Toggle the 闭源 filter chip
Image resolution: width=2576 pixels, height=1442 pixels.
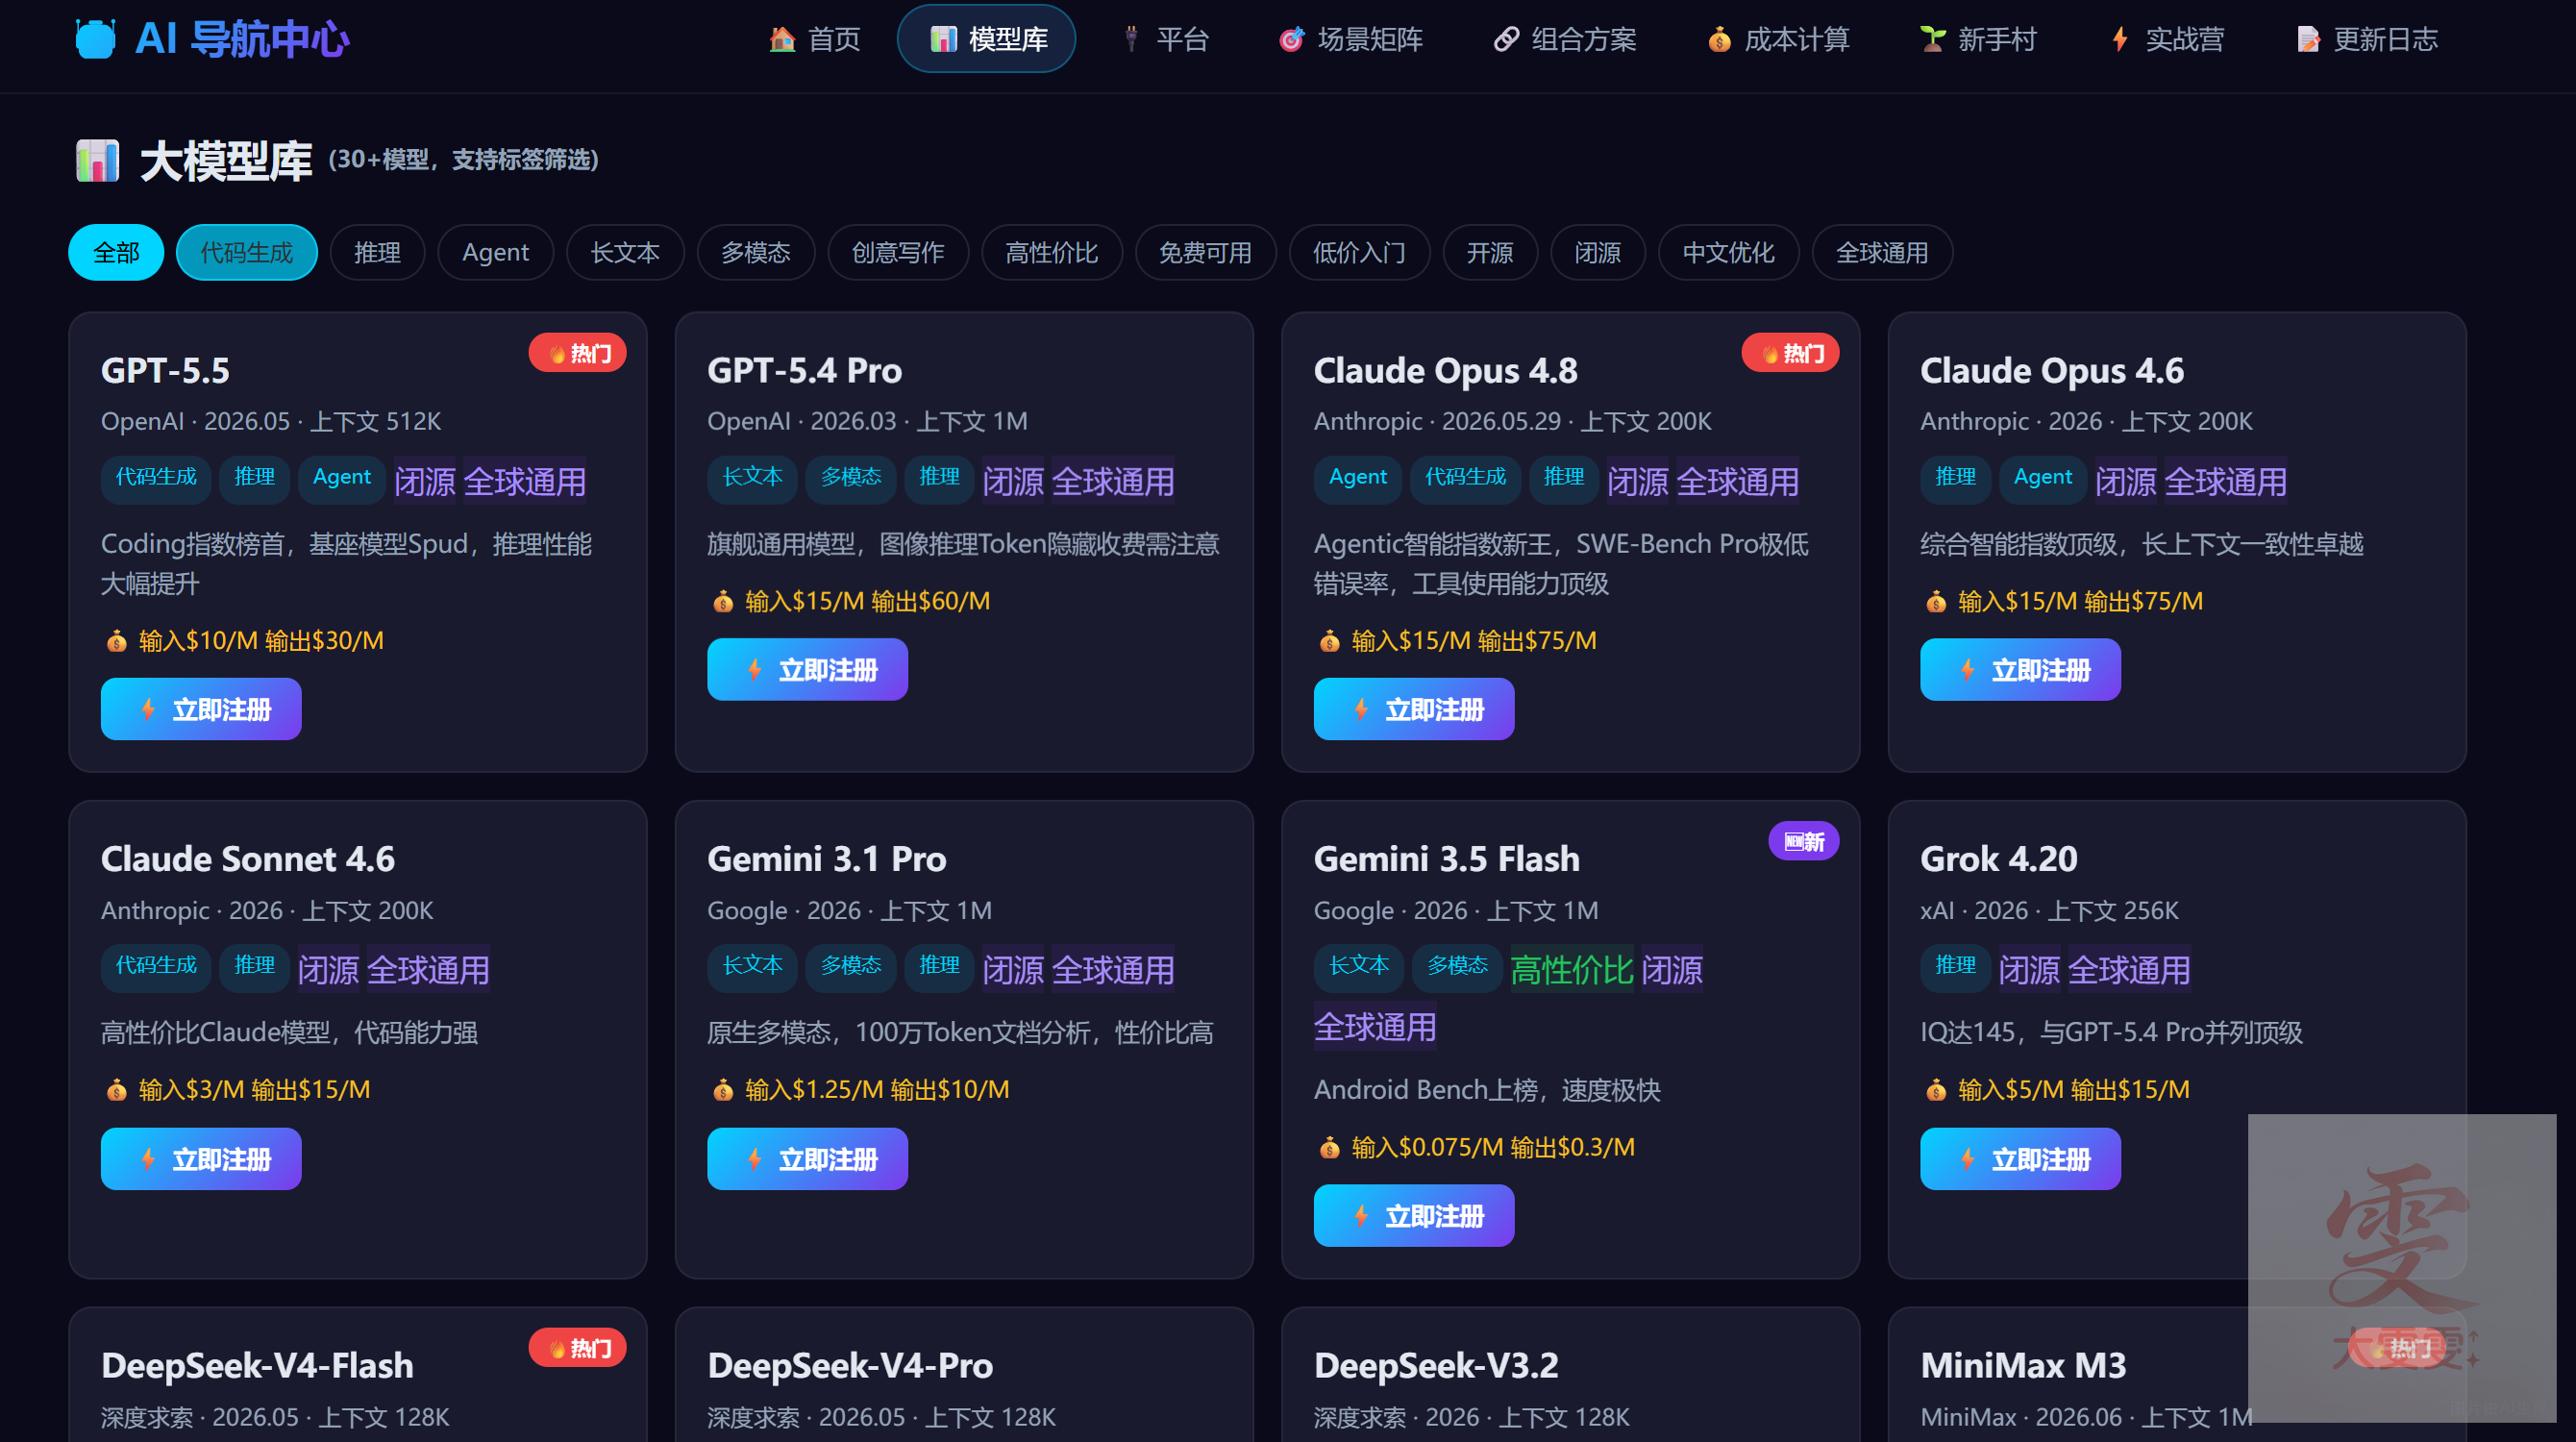pyautogui.click(x=1598, y=253)
